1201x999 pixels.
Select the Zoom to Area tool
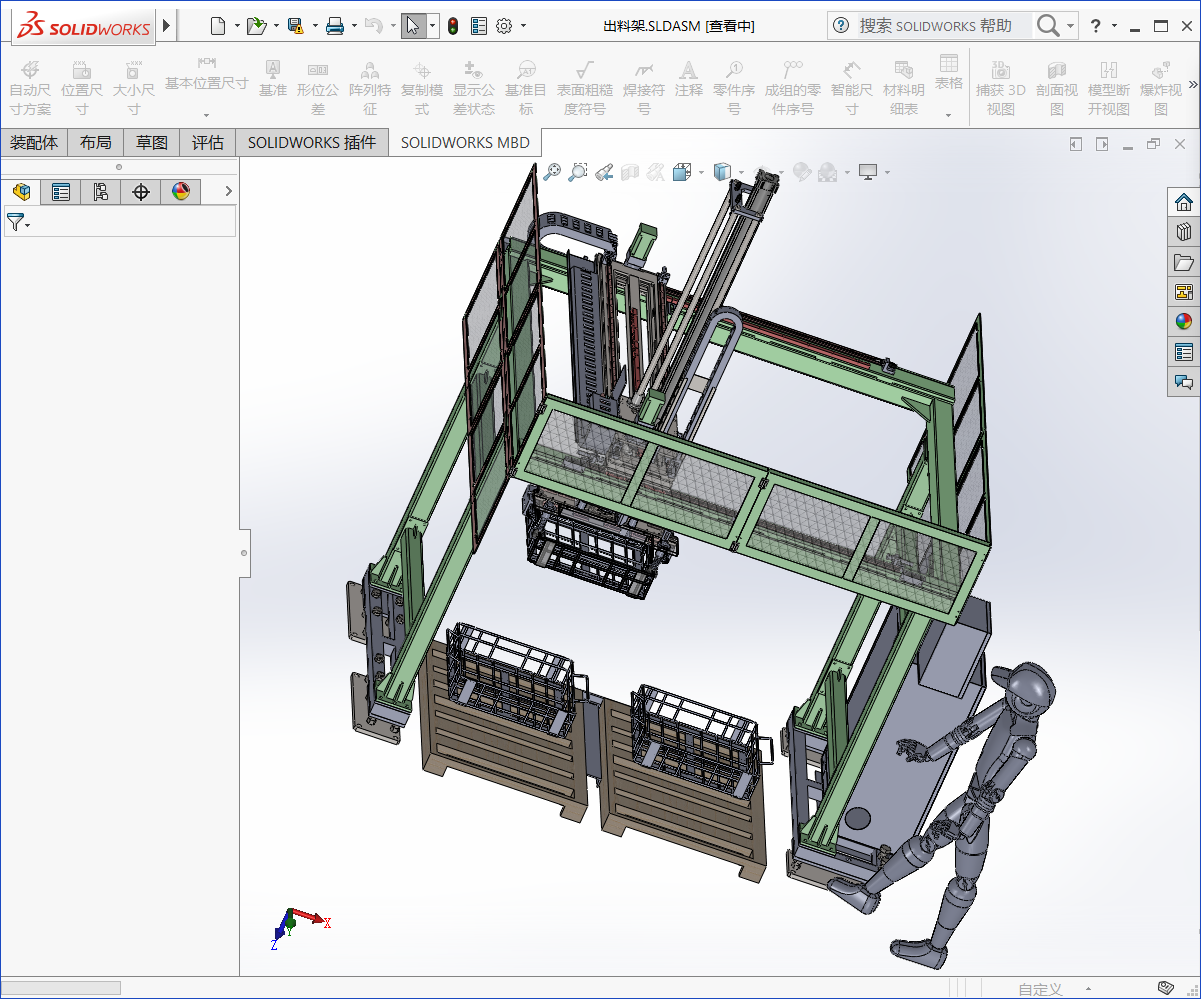577,171
